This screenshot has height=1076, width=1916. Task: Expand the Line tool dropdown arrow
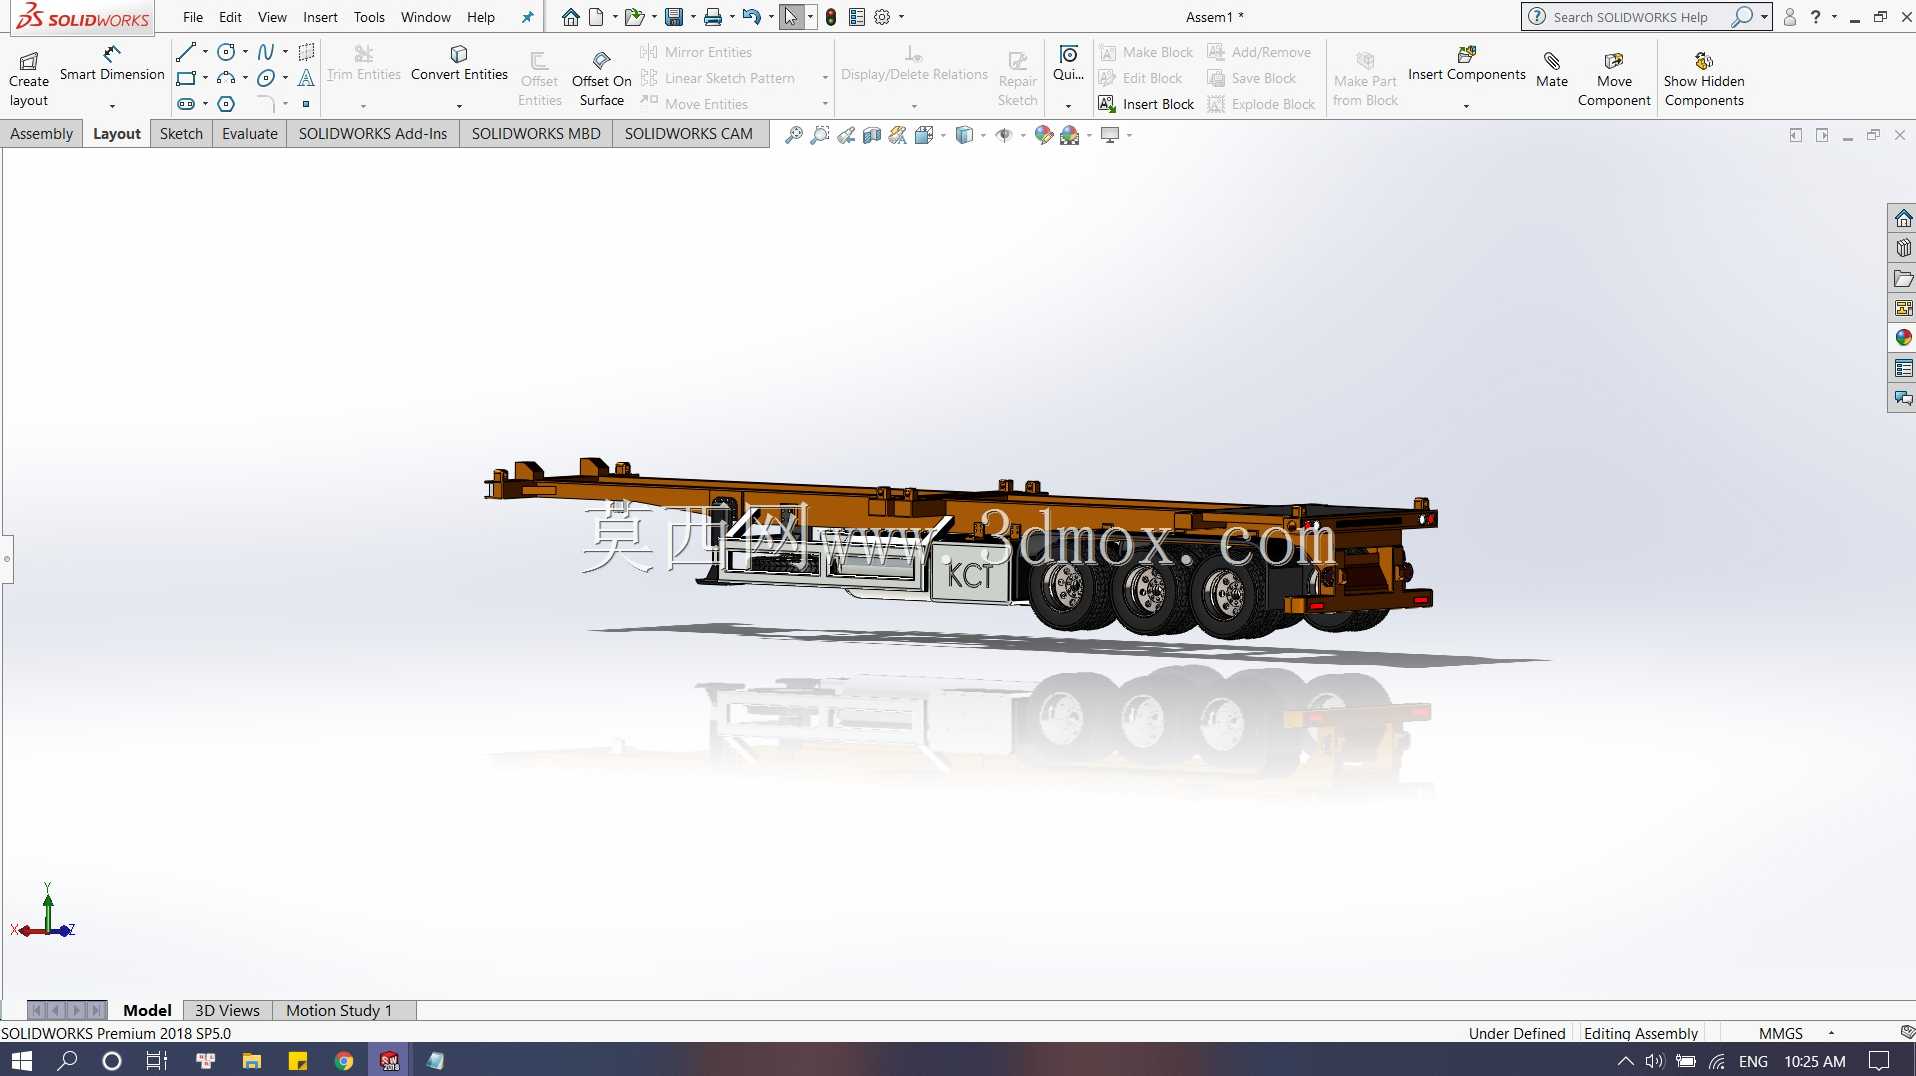click(x=205, y=52)
